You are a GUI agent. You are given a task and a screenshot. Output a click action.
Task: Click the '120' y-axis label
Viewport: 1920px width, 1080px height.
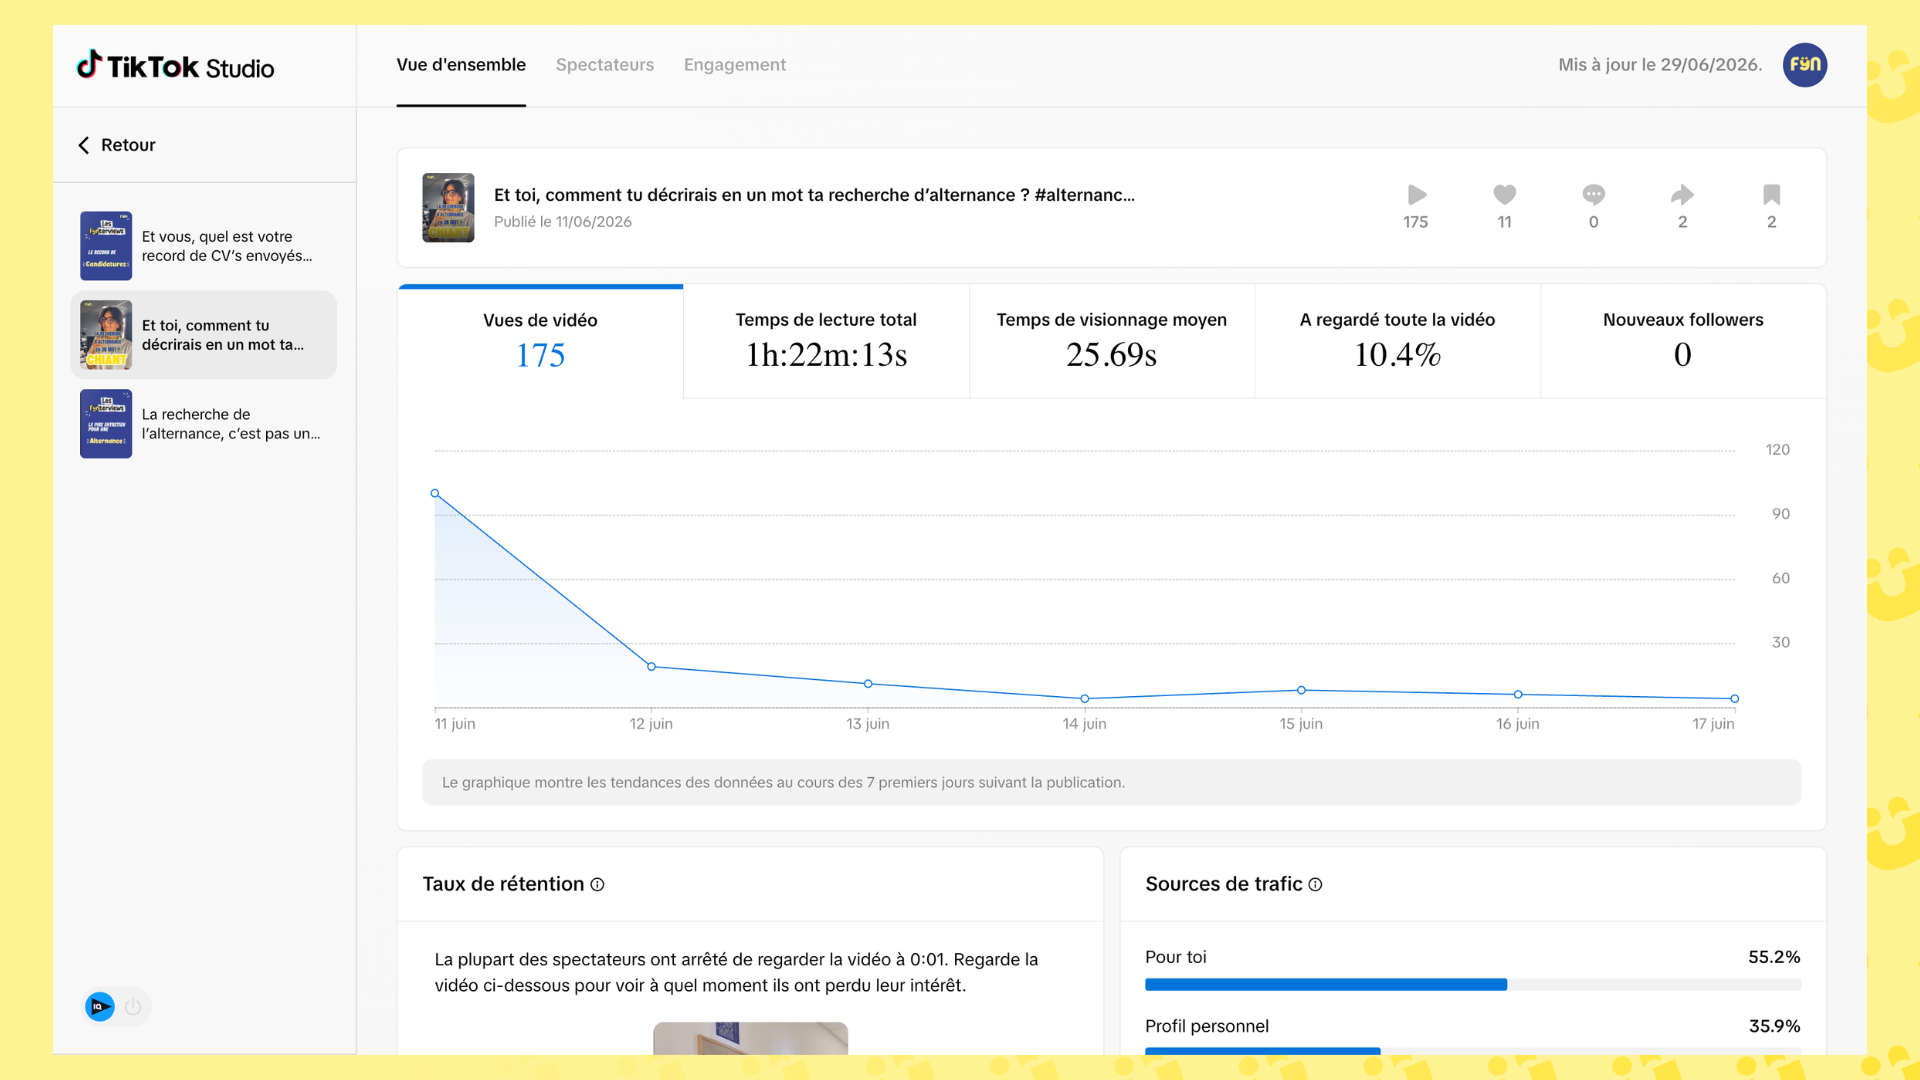[1777, 450]
